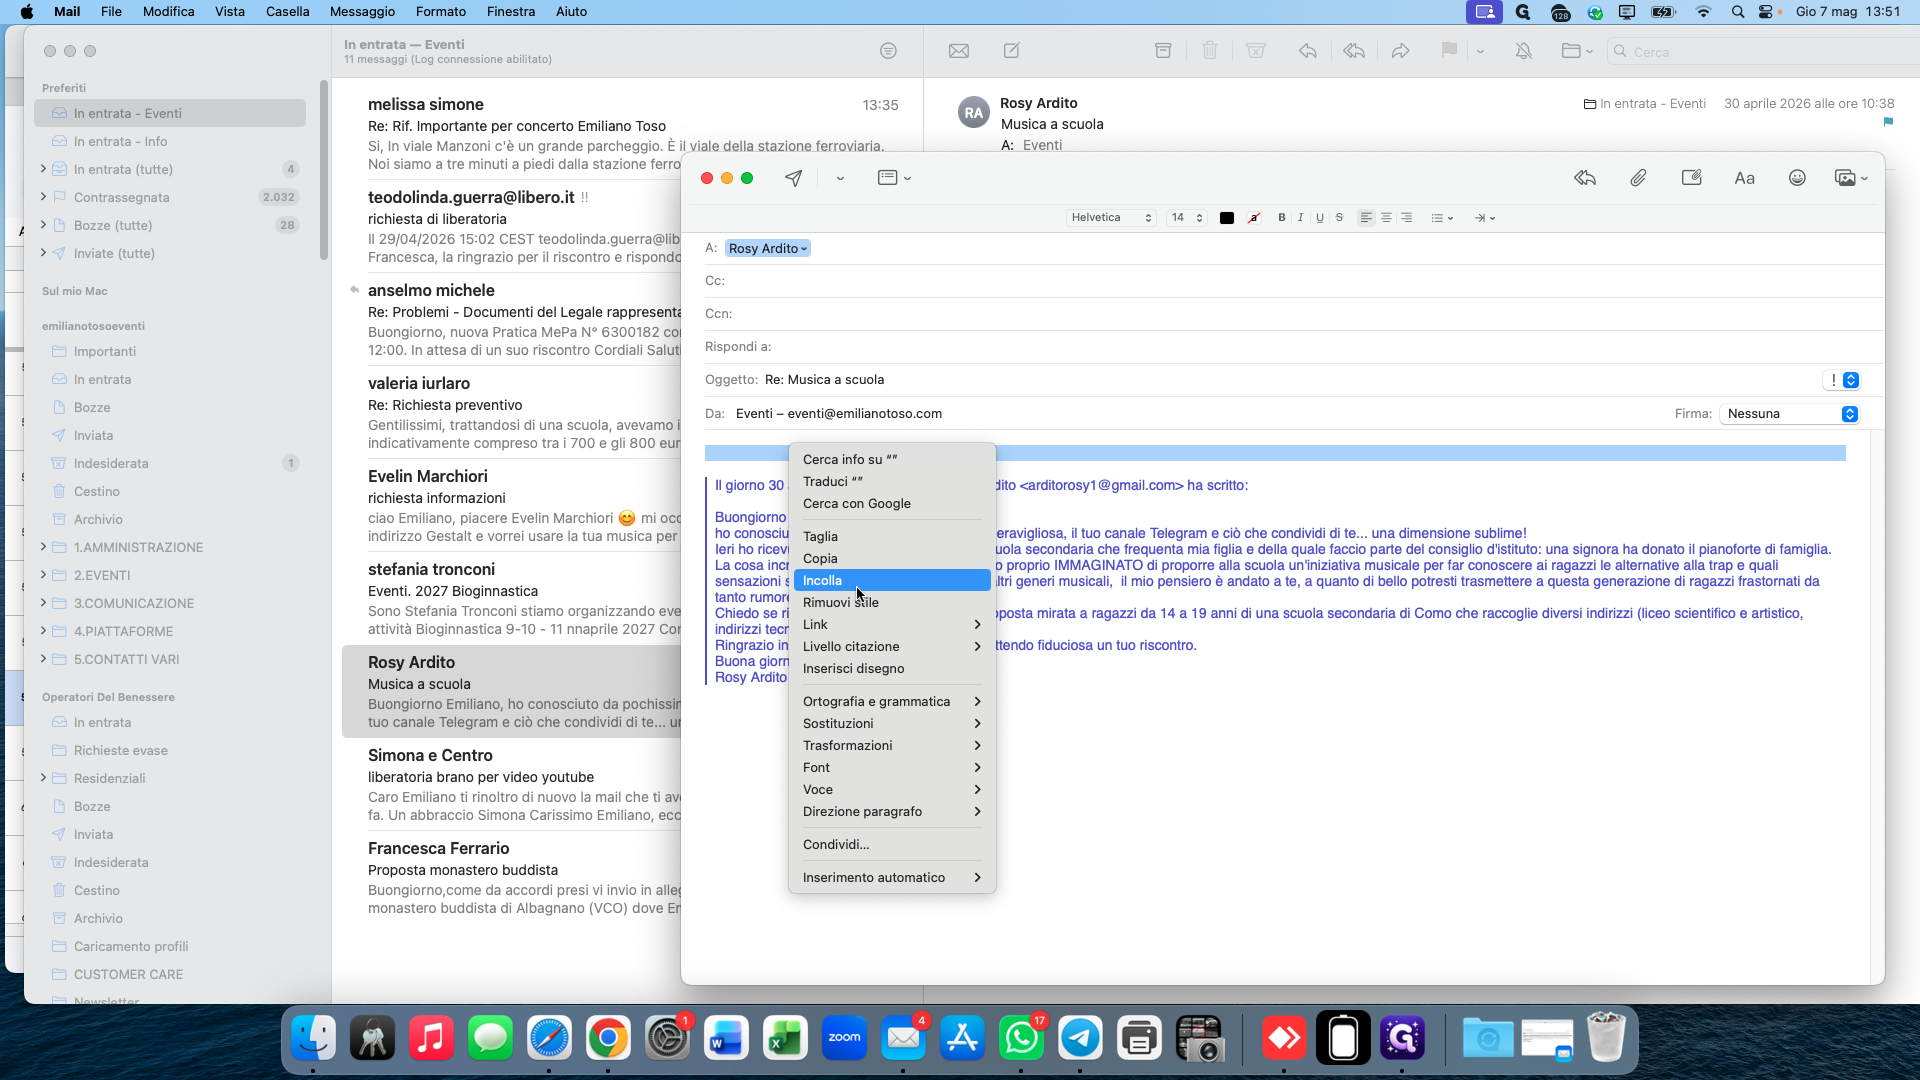Choose Incolla from the context menu
The width and height of the screenshot is (1920, 1080).
[x=891, y=580]
